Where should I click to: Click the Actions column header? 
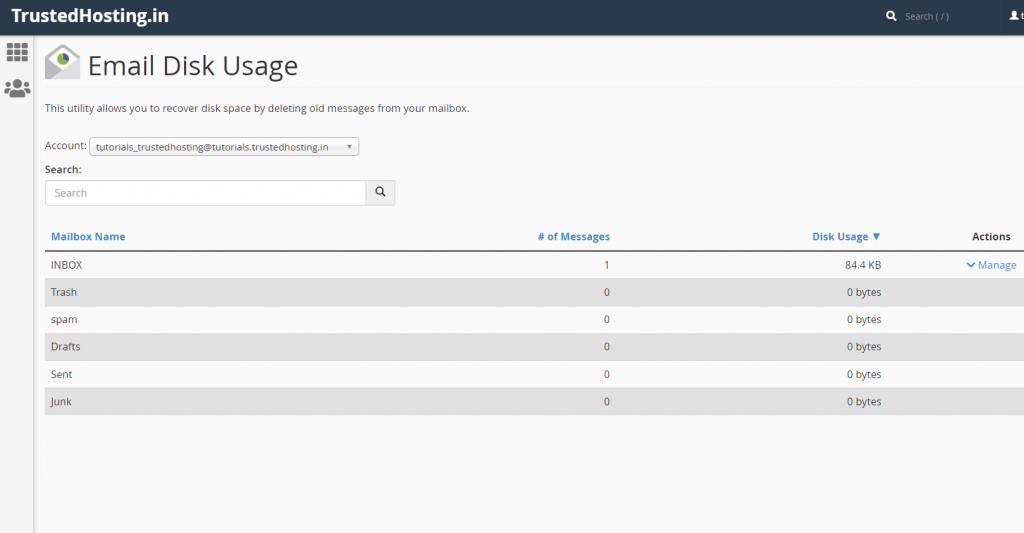tap(991, 236)
